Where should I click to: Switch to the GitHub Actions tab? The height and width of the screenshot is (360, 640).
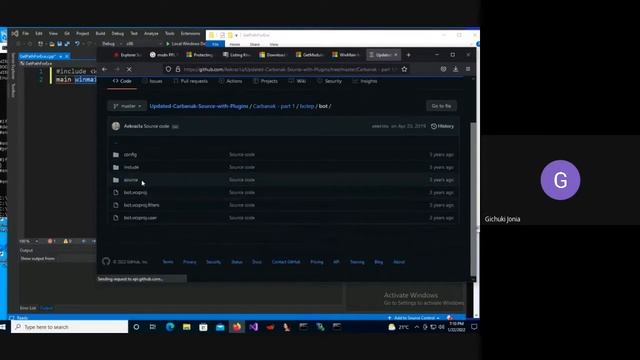point(230,81)
